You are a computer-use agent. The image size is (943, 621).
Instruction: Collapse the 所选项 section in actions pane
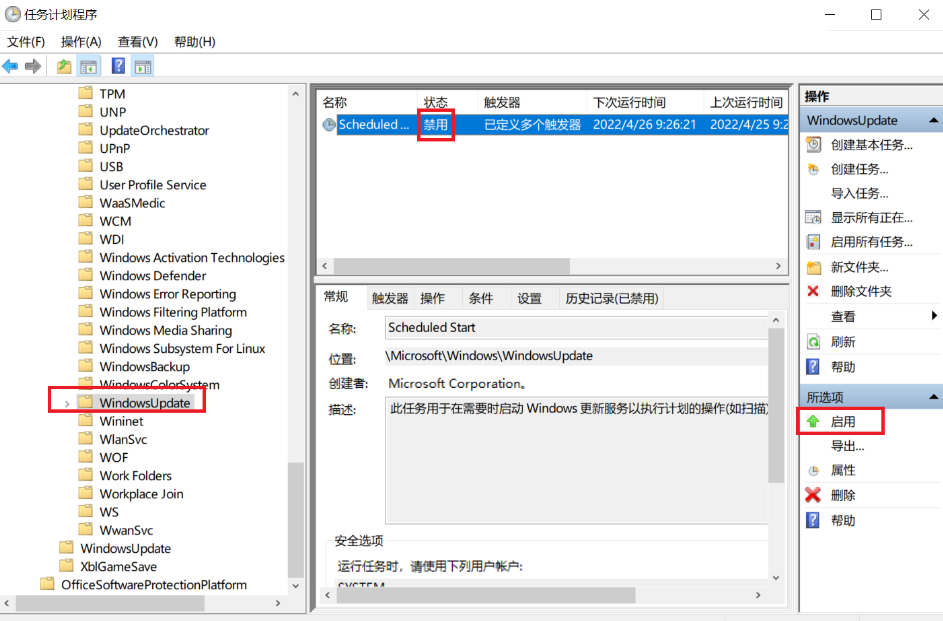coord(933,398)
